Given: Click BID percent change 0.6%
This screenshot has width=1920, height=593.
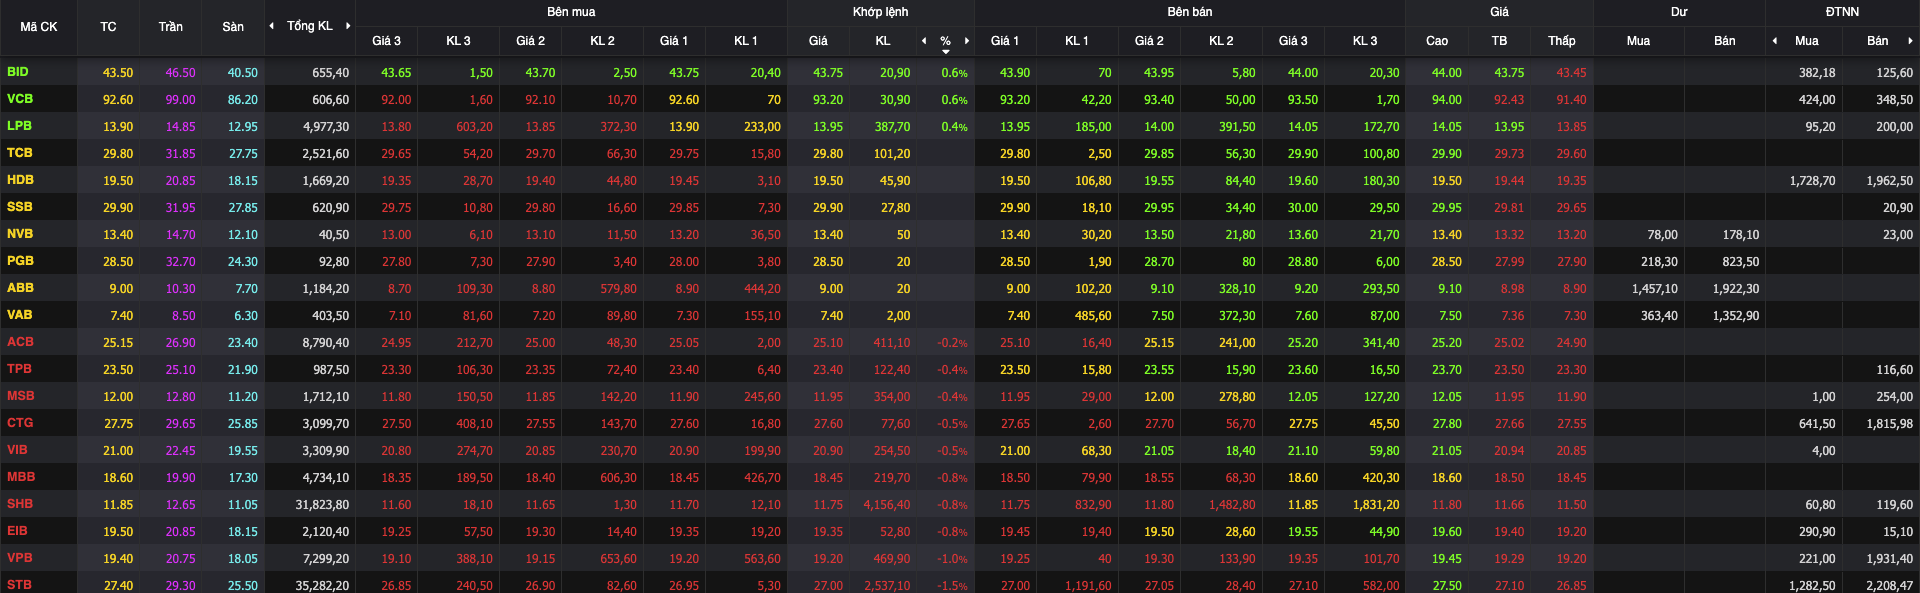Looking at the screenshot, I should 955,73.
